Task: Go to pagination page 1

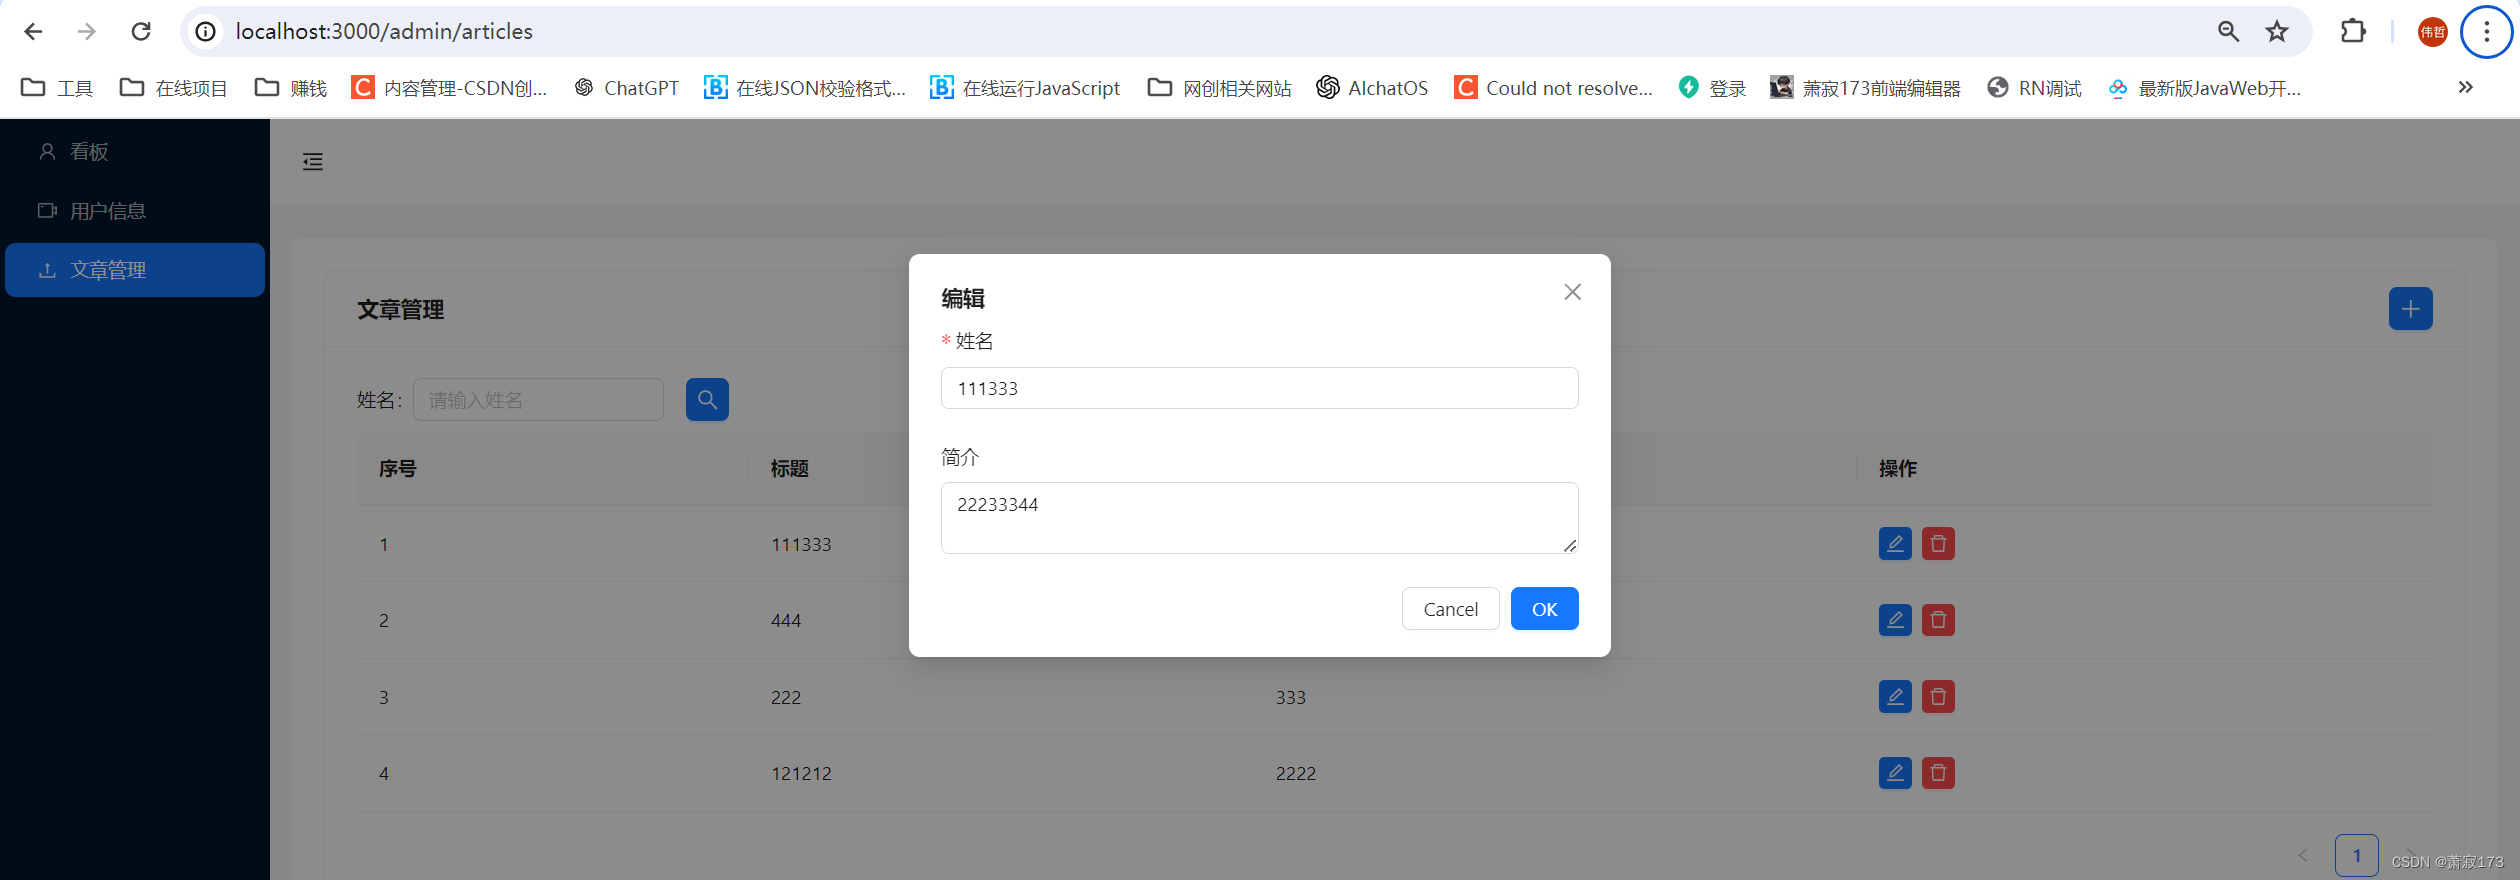Action: [2357, 856]
